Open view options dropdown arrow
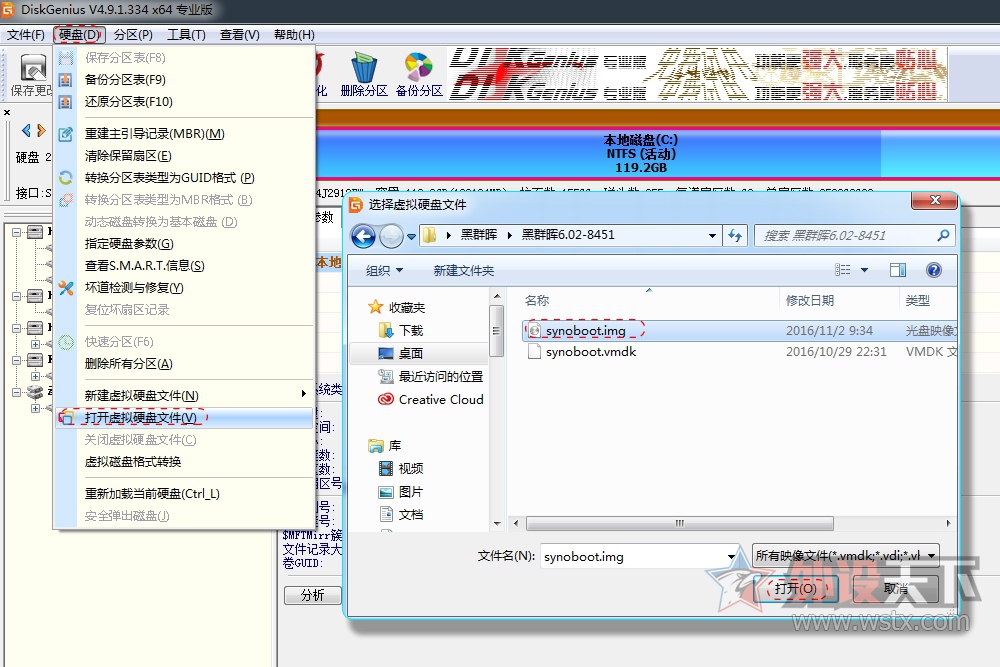This screenshot has height=667, width=1000. point(864,270)
